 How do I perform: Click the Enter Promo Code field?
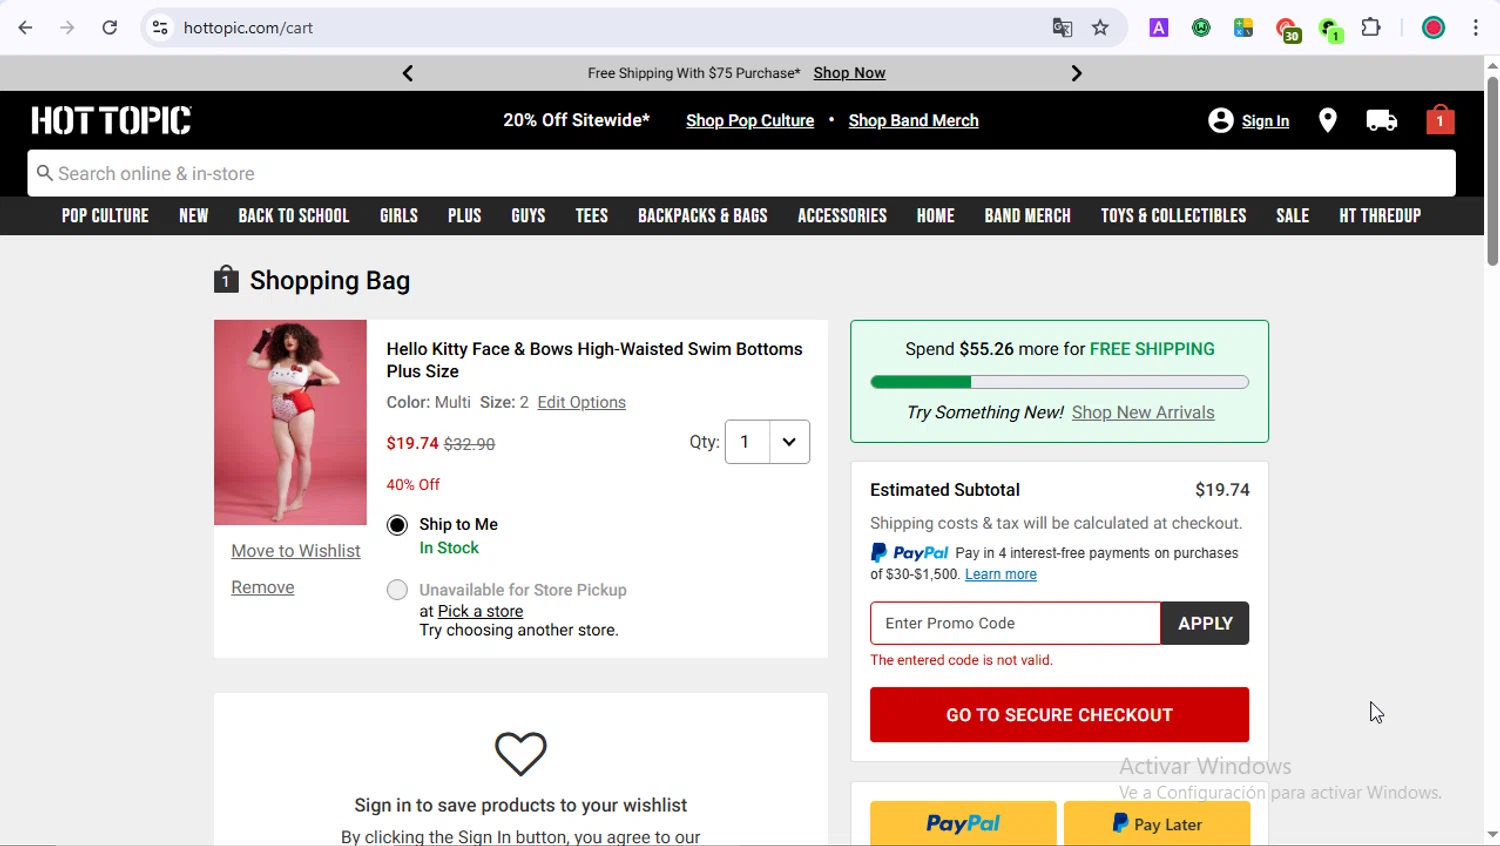point(1015,623)
